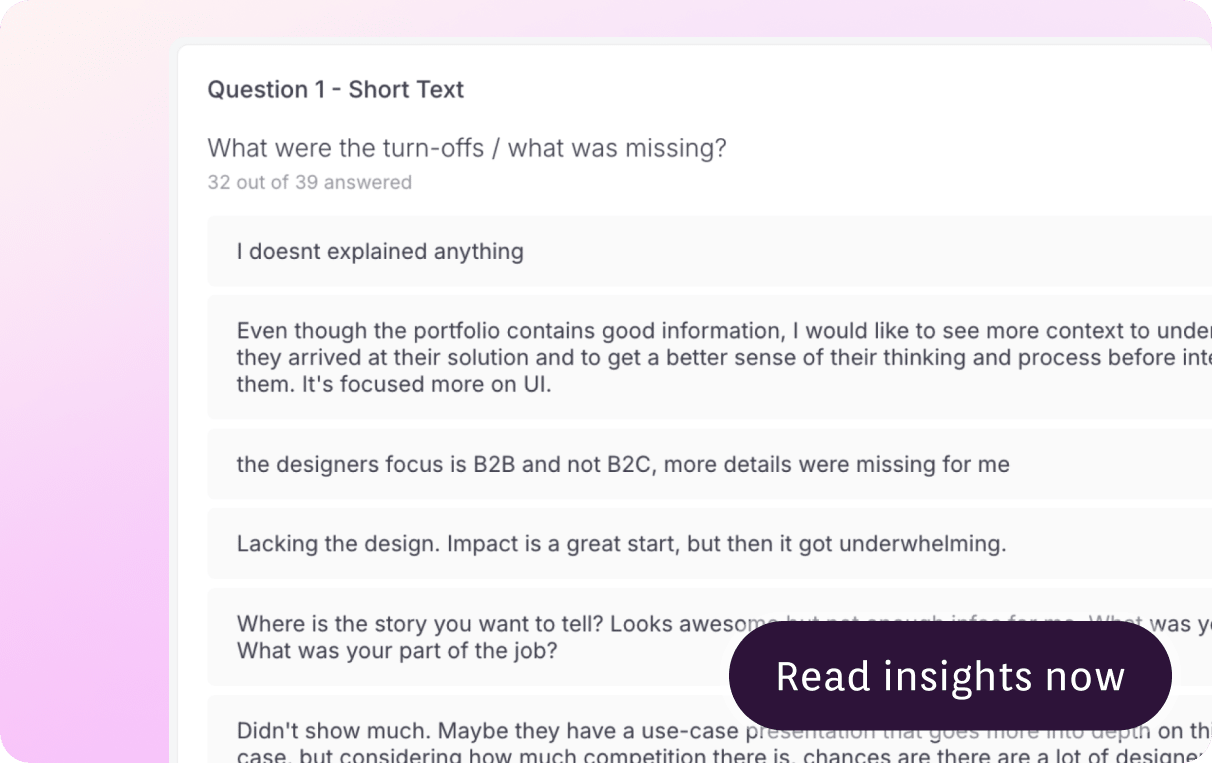This screenshot has height=763, width=1212.
Task: Click the turn-offs question title text
Action: coord(466,149)
